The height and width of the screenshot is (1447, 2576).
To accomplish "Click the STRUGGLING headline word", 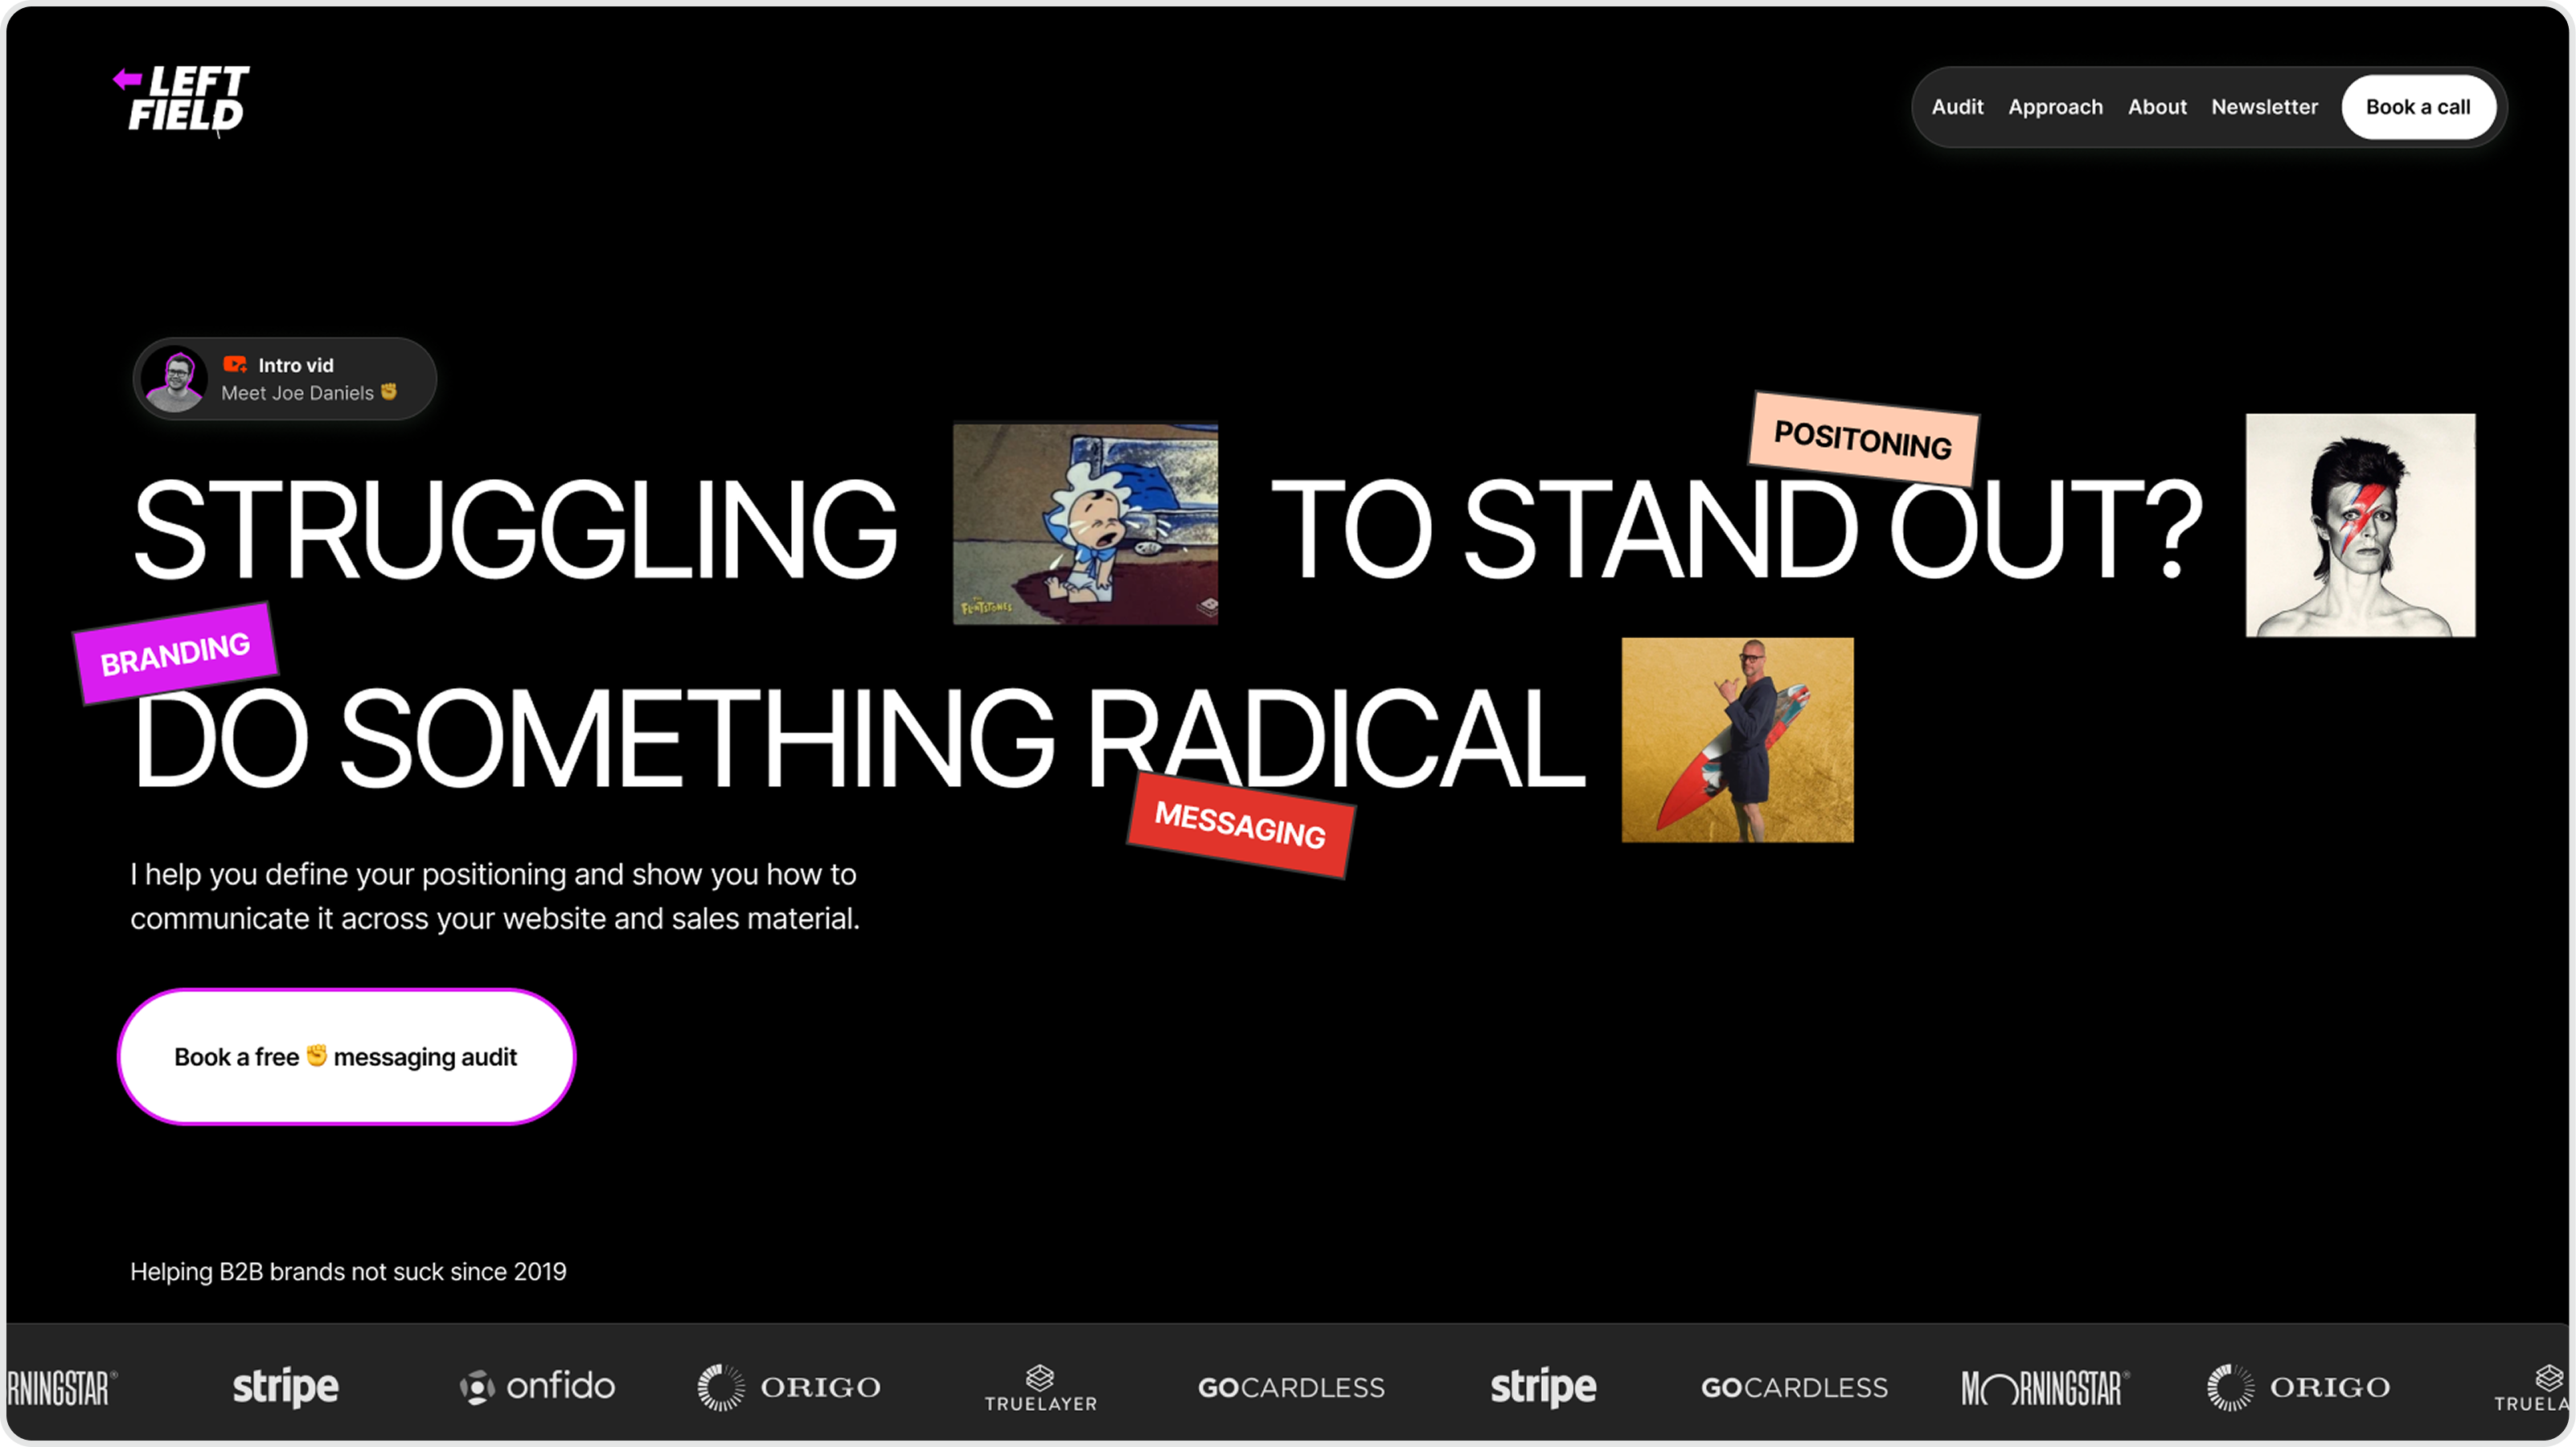I will click(515, 530).
